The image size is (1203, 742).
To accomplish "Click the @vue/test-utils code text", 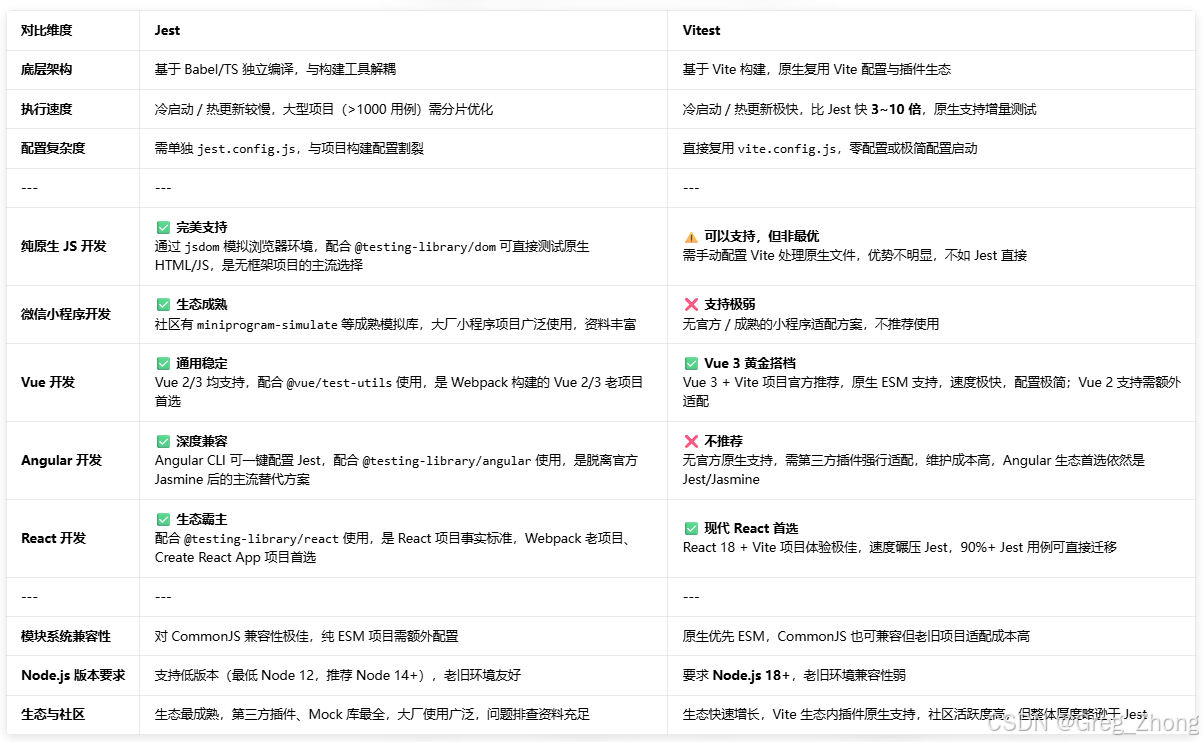I will [x=339, y=383].
